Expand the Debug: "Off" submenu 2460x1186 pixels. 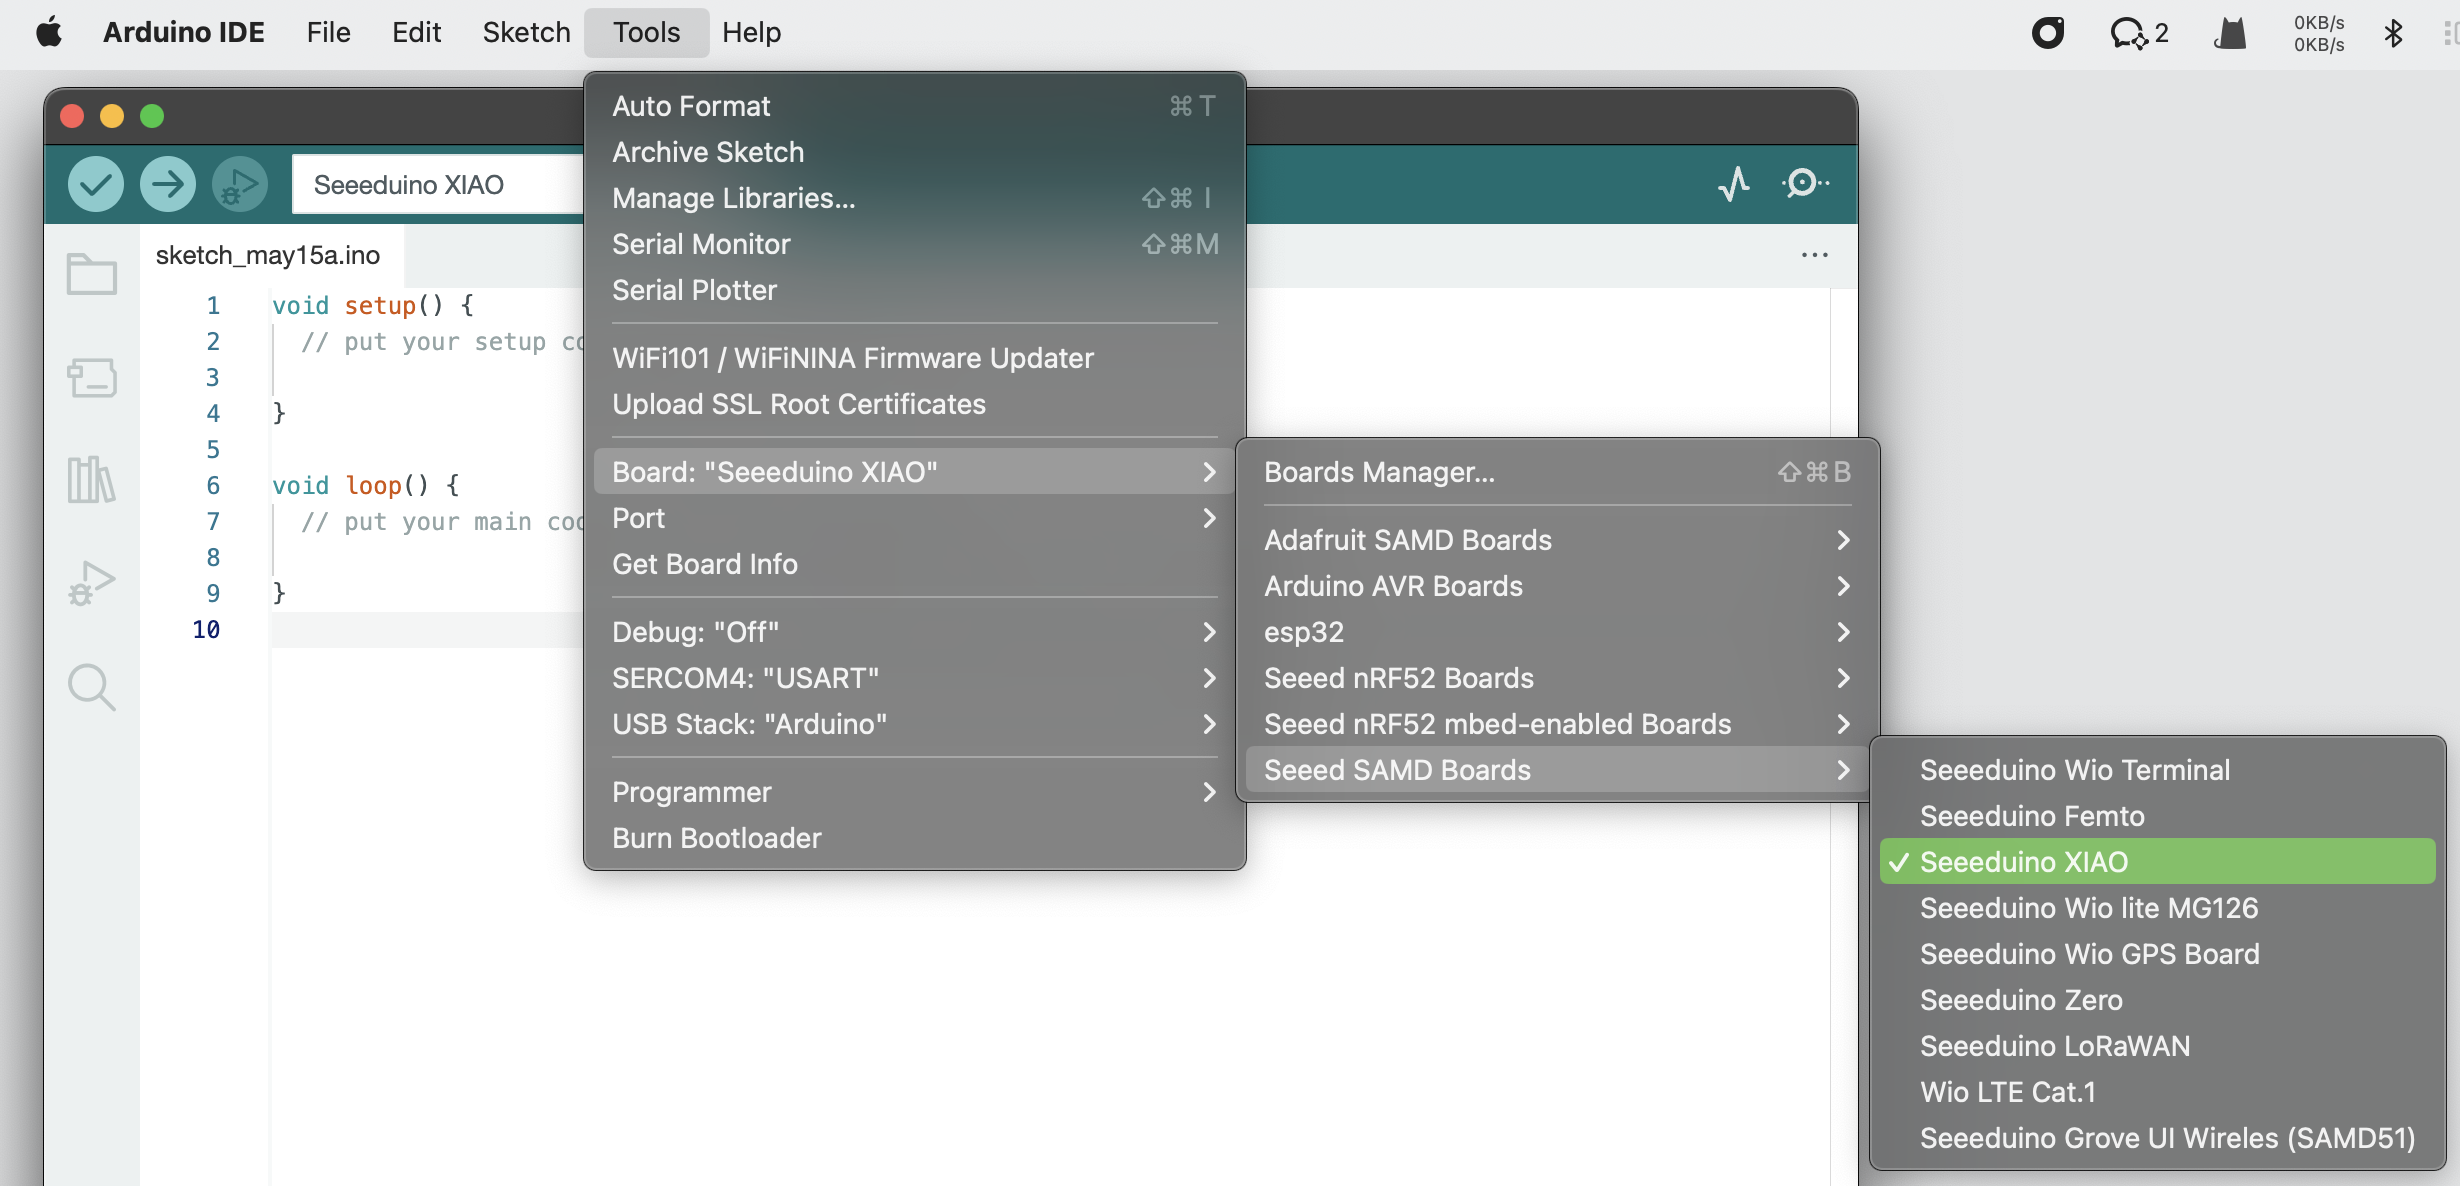[914, 631]
